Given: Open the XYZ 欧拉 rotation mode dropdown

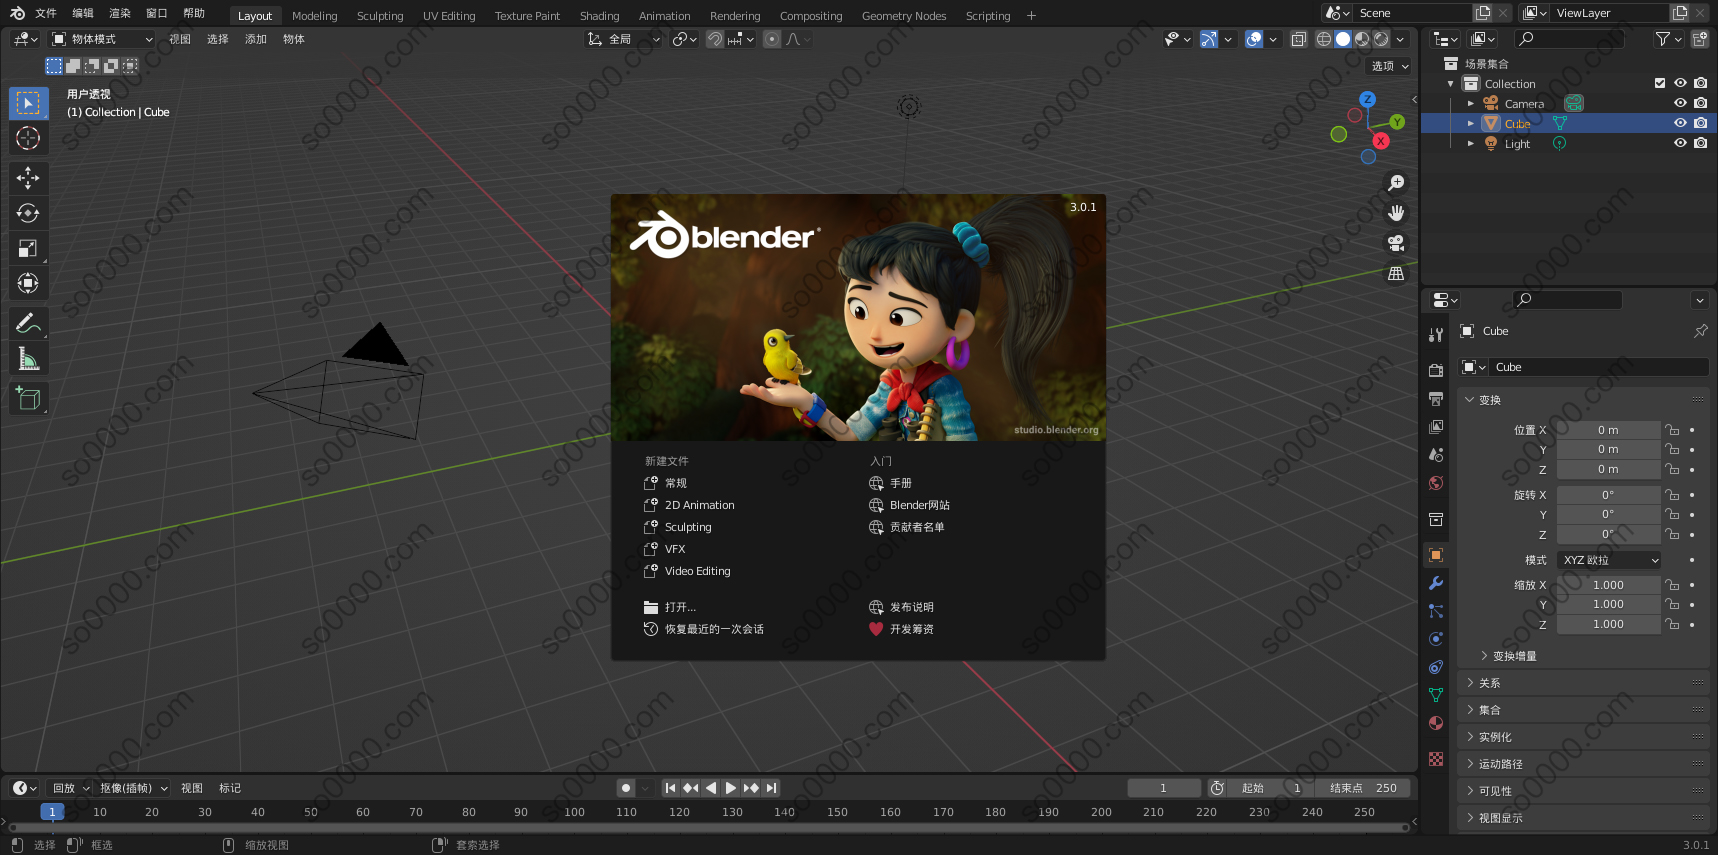Looking at the screenshot, I should pyautogui.click(x=1610, y=560).
